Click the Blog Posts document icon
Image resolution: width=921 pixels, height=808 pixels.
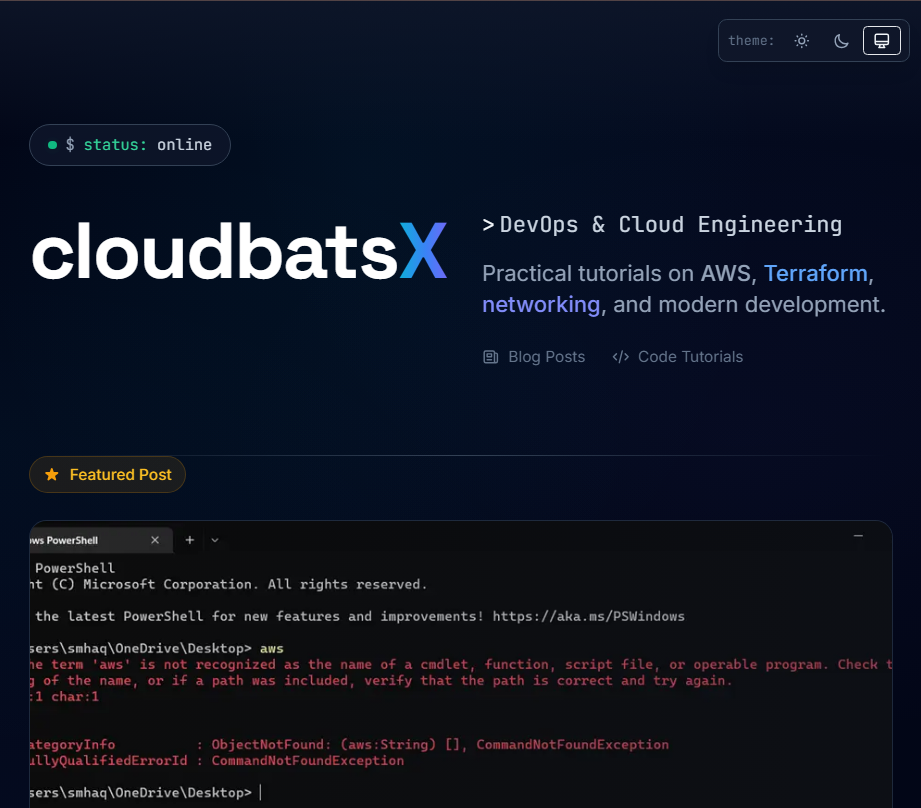490,356
